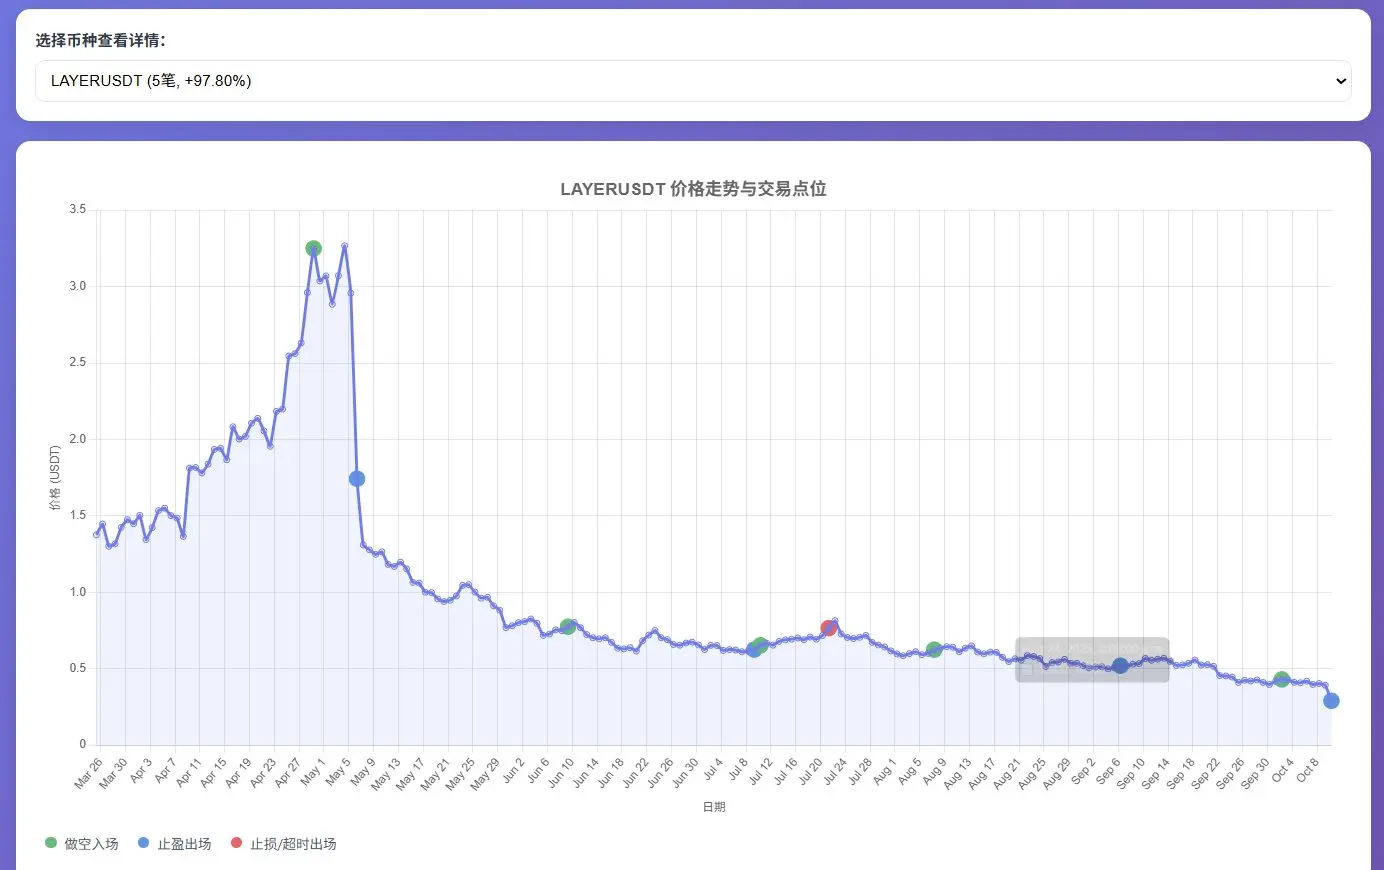The height and width of the screenshot is (870, 1384).
Task: Click the 0.5 y-axis tick label
Action: point(77,668)
